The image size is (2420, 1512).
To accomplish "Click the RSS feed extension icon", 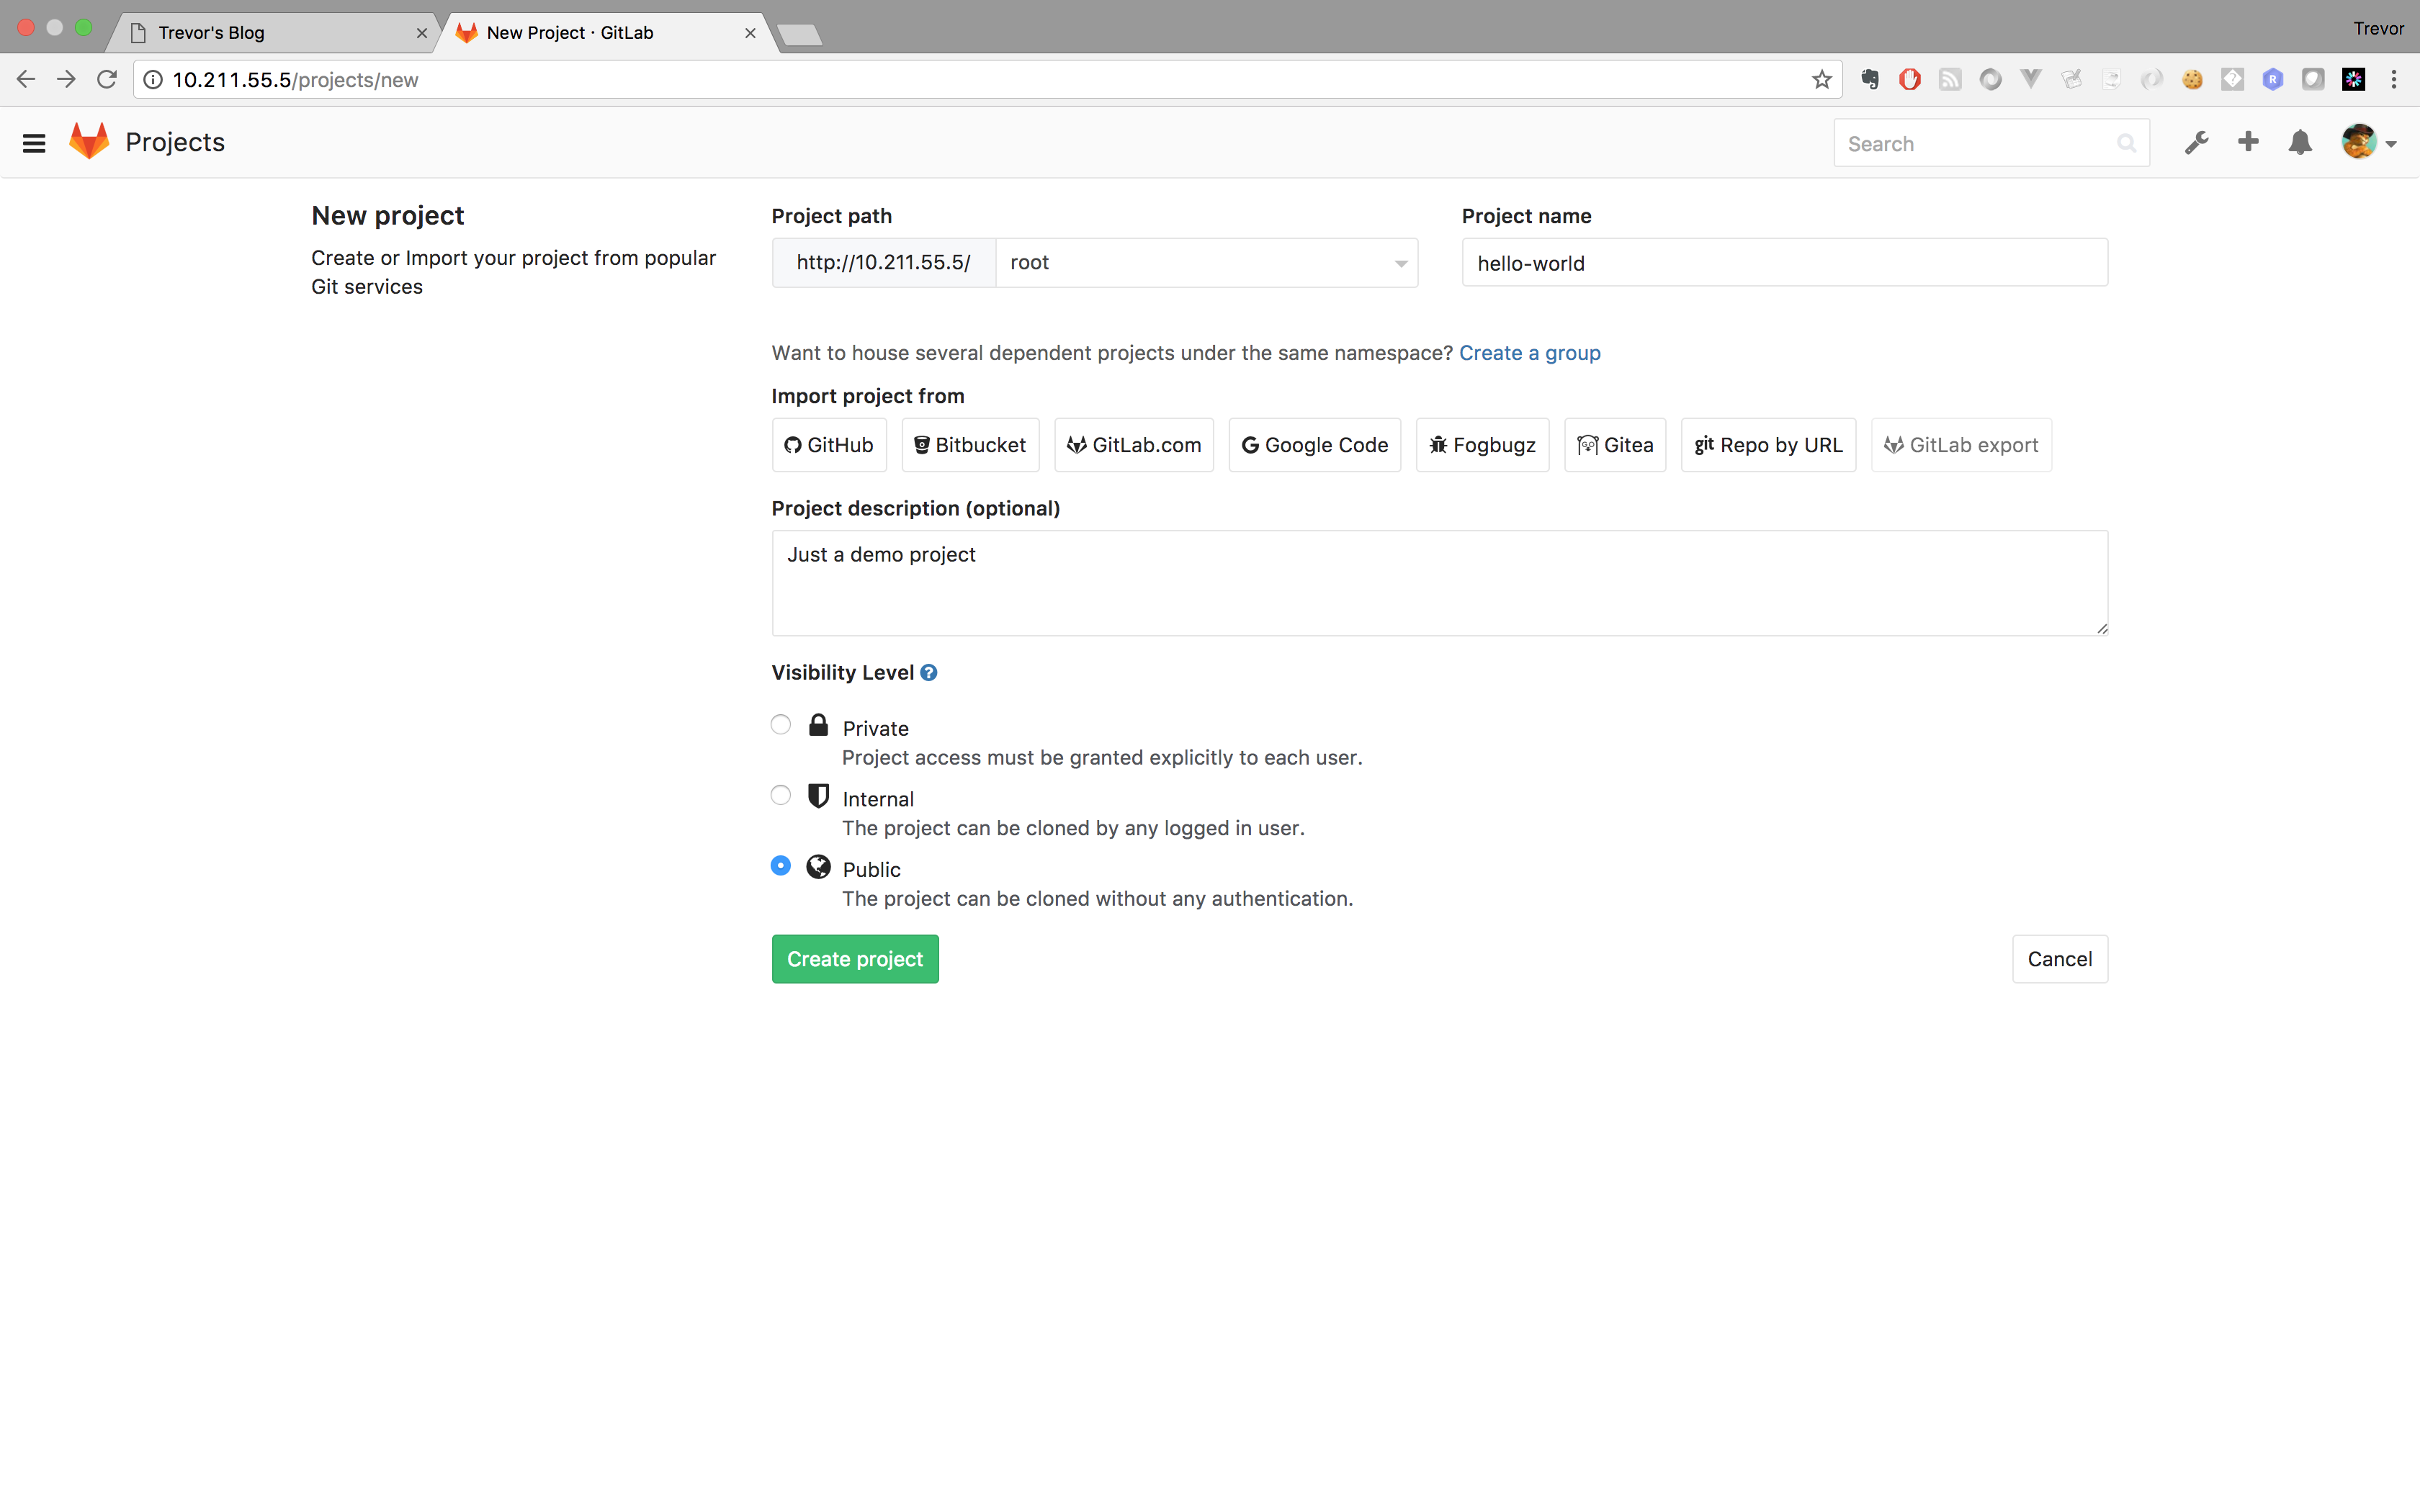I will [1950, 79].
